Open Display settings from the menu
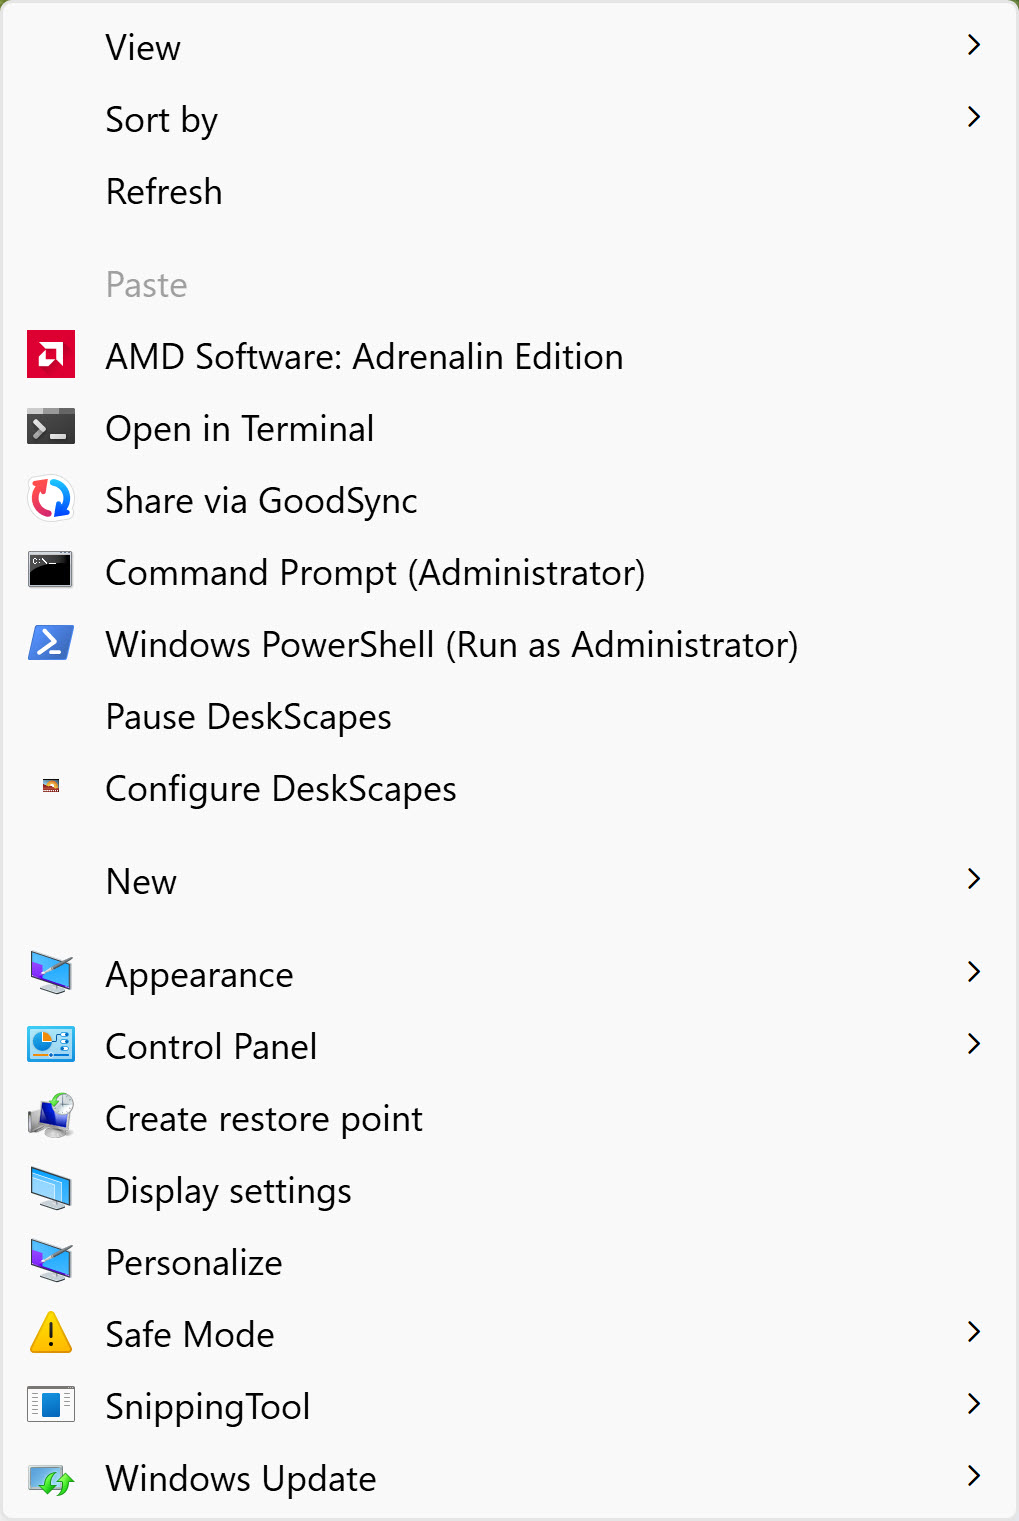Viewport: 1019px width, 1521px height. pyautogui.click(x=228, y=1191)
